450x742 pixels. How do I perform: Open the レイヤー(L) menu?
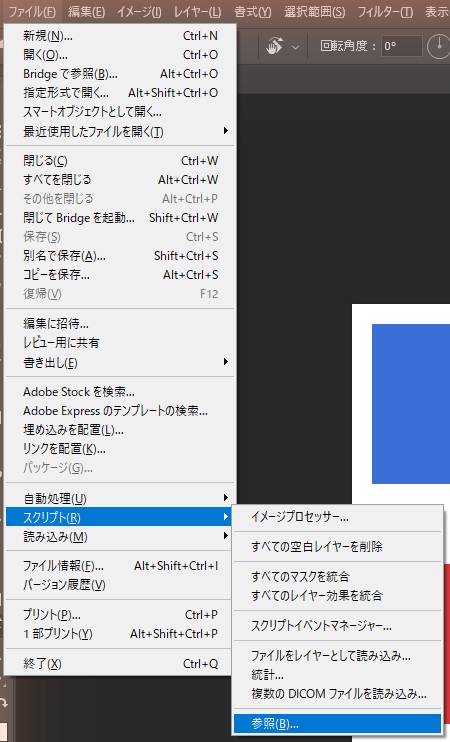pyautogui.click(x=197, y=11)
